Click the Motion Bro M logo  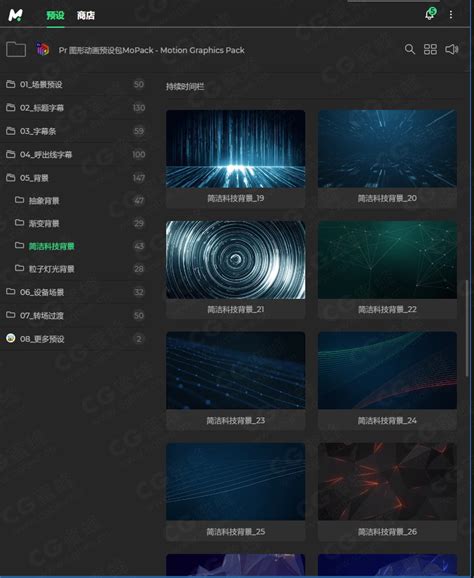15,15
